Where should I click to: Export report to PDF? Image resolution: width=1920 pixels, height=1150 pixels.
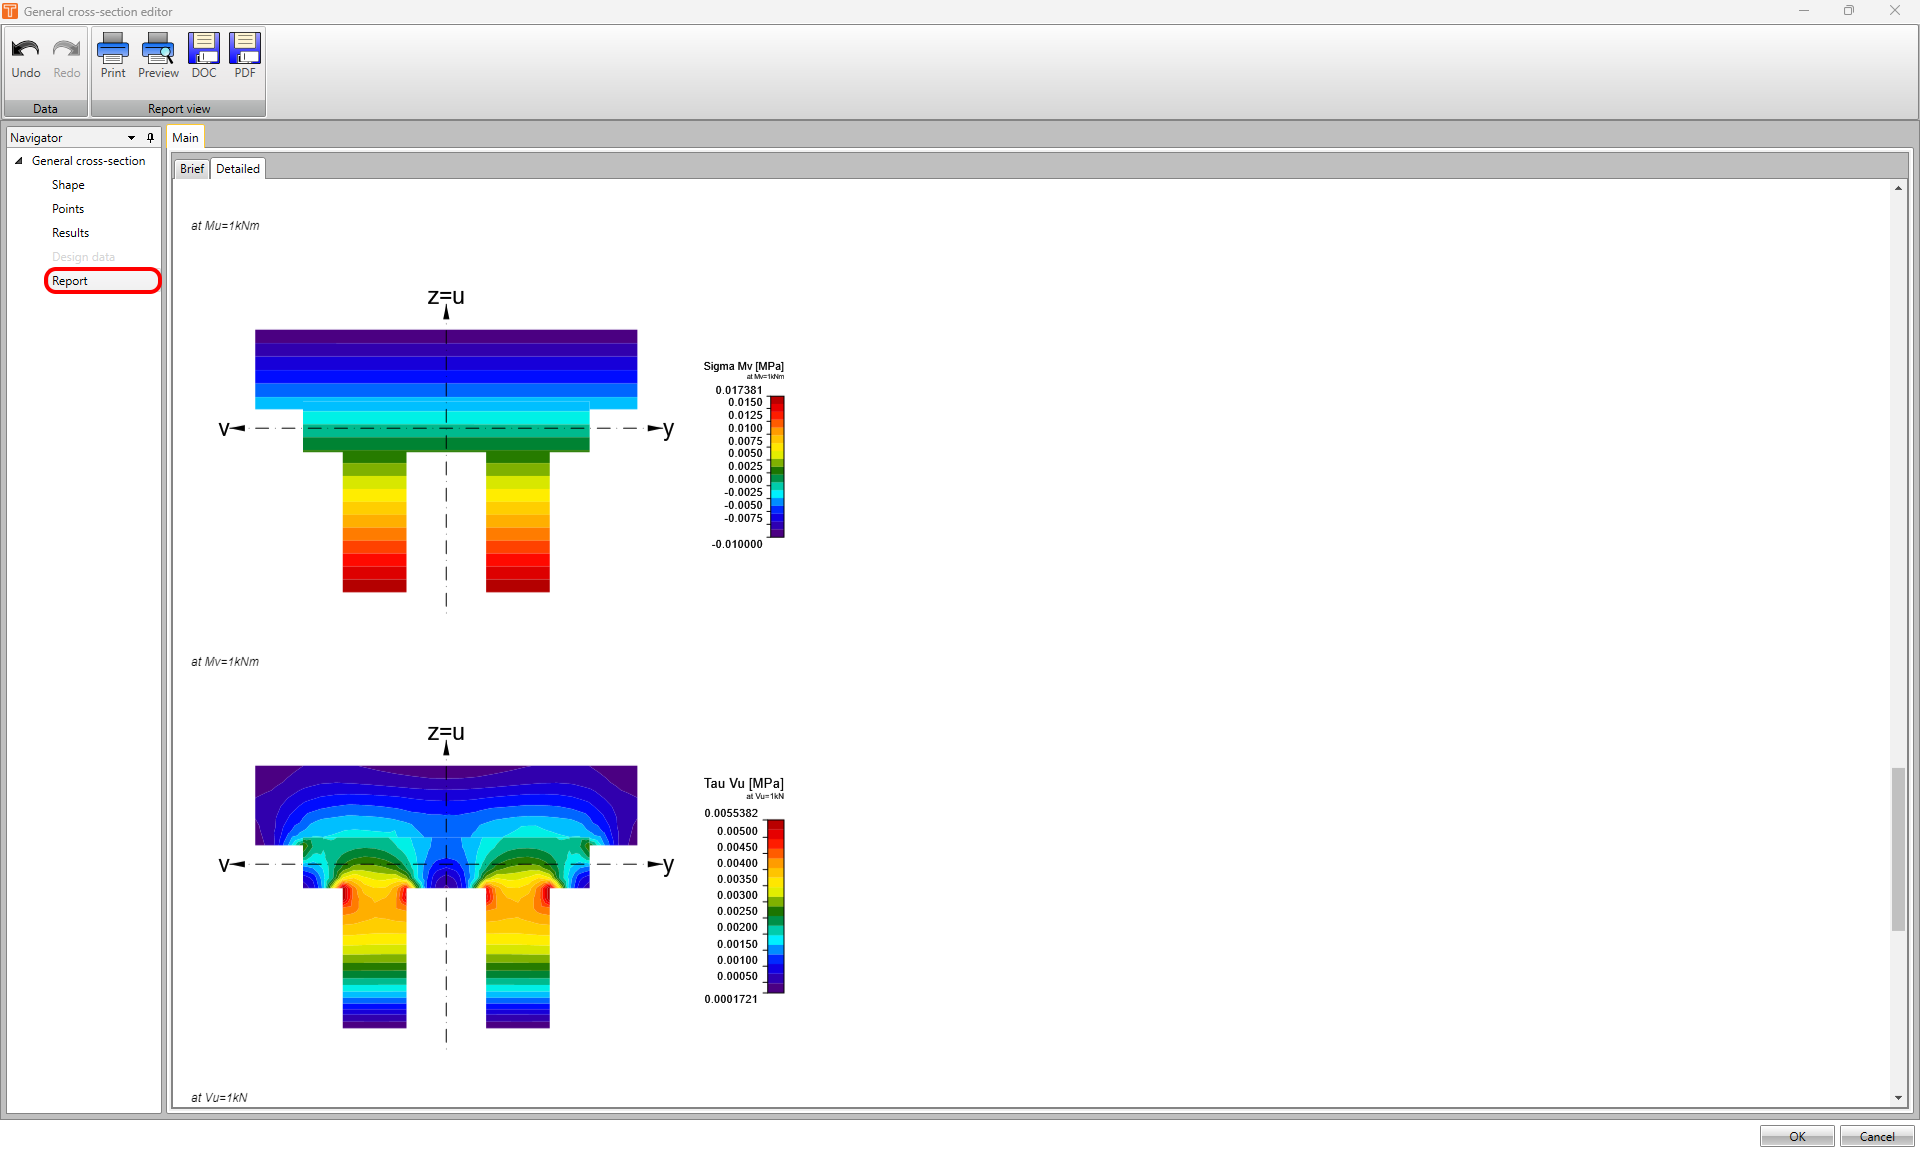pyautogui.click(x=245, y=57)
